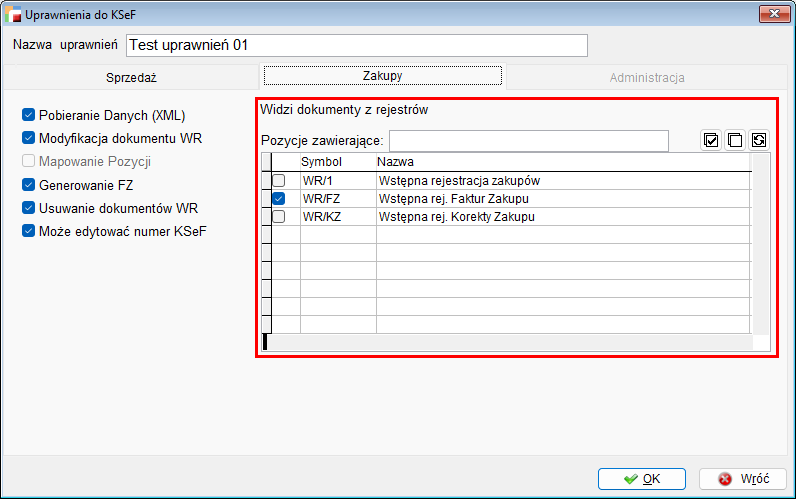Image resolution: width=796 pixels, height=499 pixels.
Task: Focus the Pozycje zawierające filter field
Action: click(528, 141)
